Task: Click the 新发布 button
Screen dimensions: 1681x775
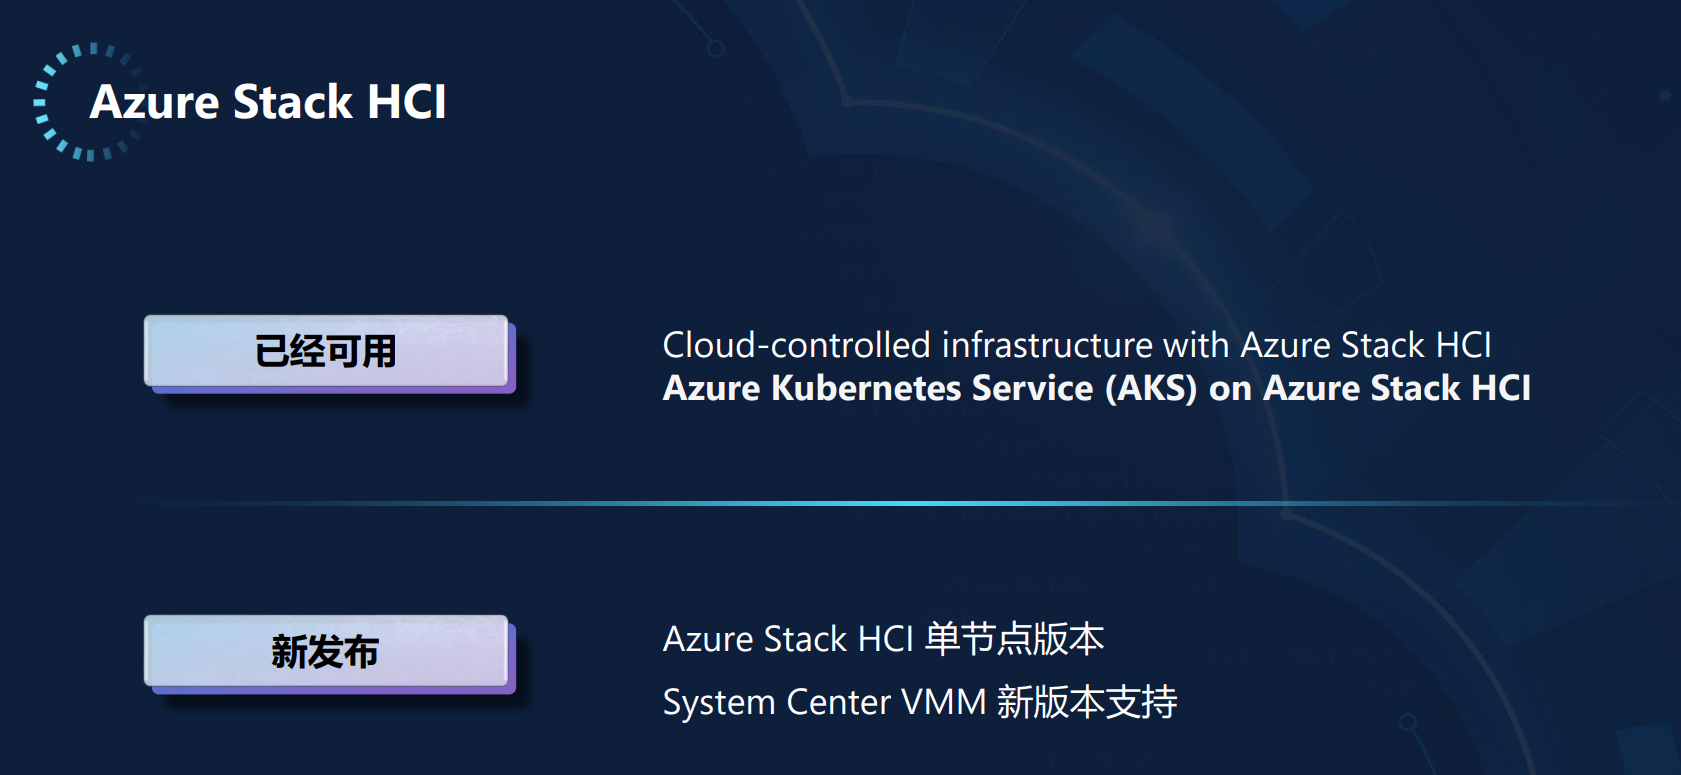Action: [x=327, y=652]
